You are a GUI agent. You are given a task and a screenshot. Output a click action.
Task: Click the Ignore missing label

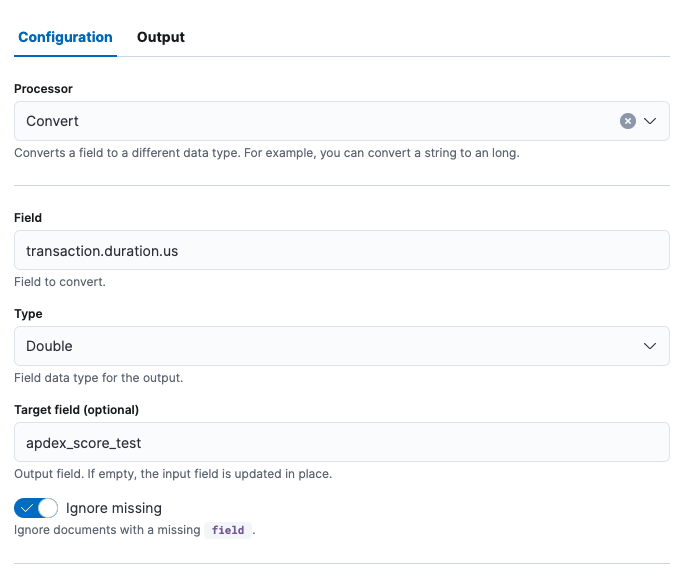(x=114, y=508)
